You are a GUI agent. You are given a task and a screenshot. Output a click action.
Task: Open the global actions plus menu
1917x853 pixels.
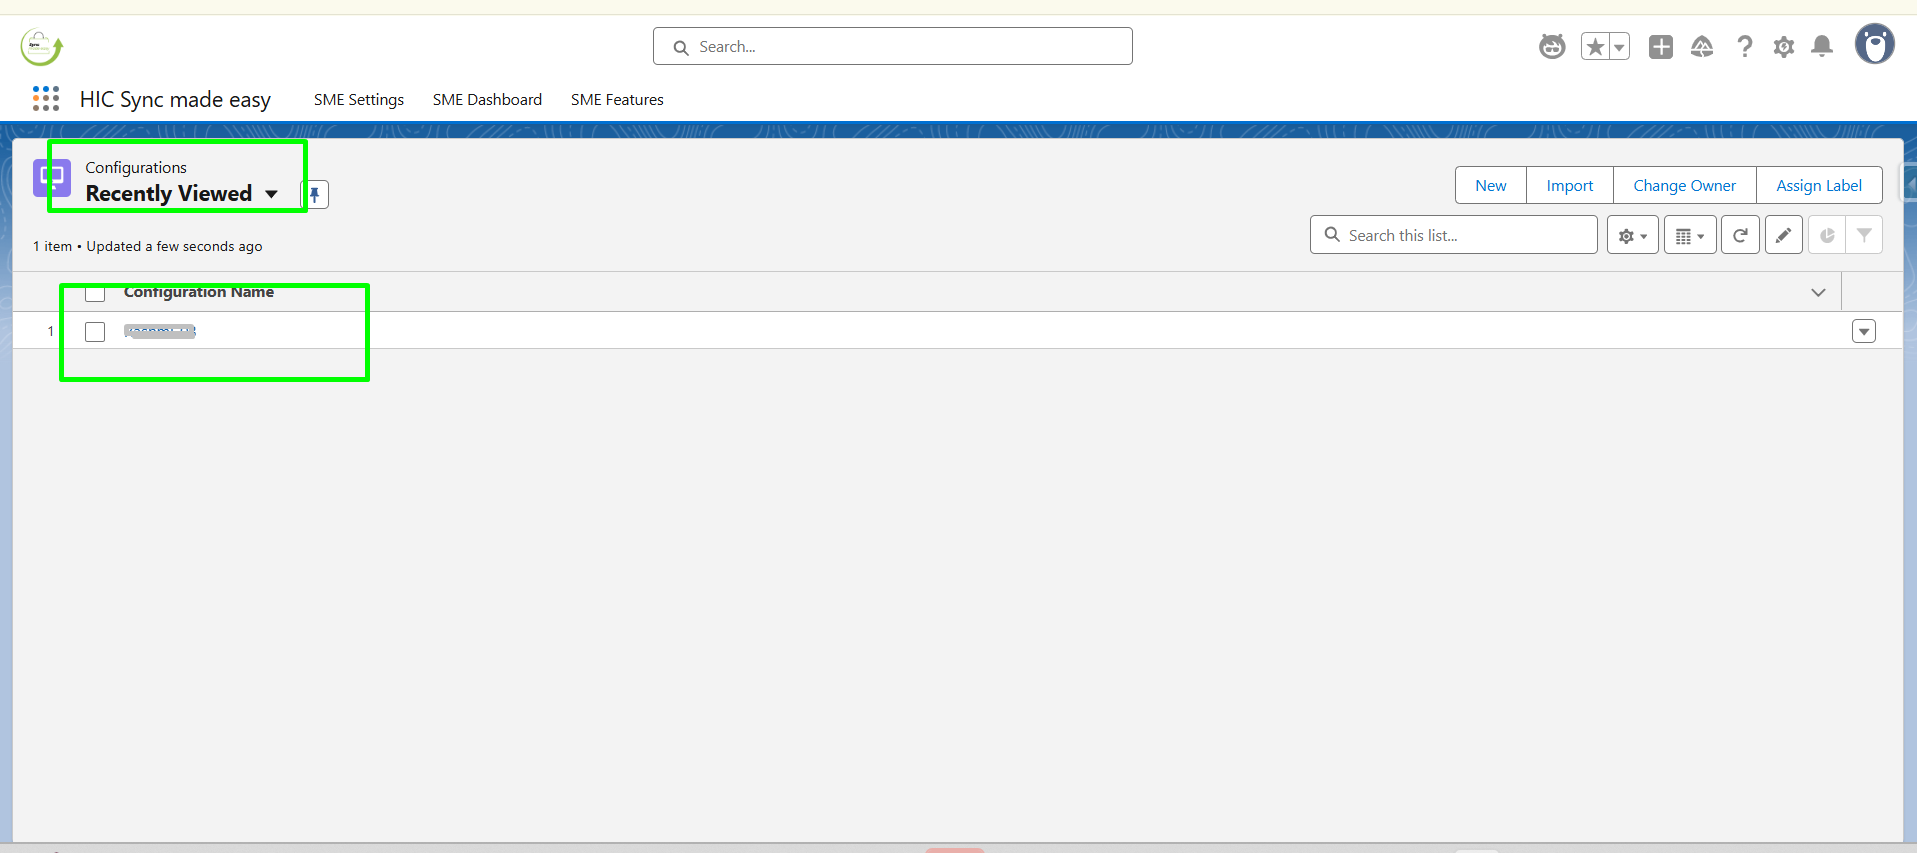(x=1661, y=46)
